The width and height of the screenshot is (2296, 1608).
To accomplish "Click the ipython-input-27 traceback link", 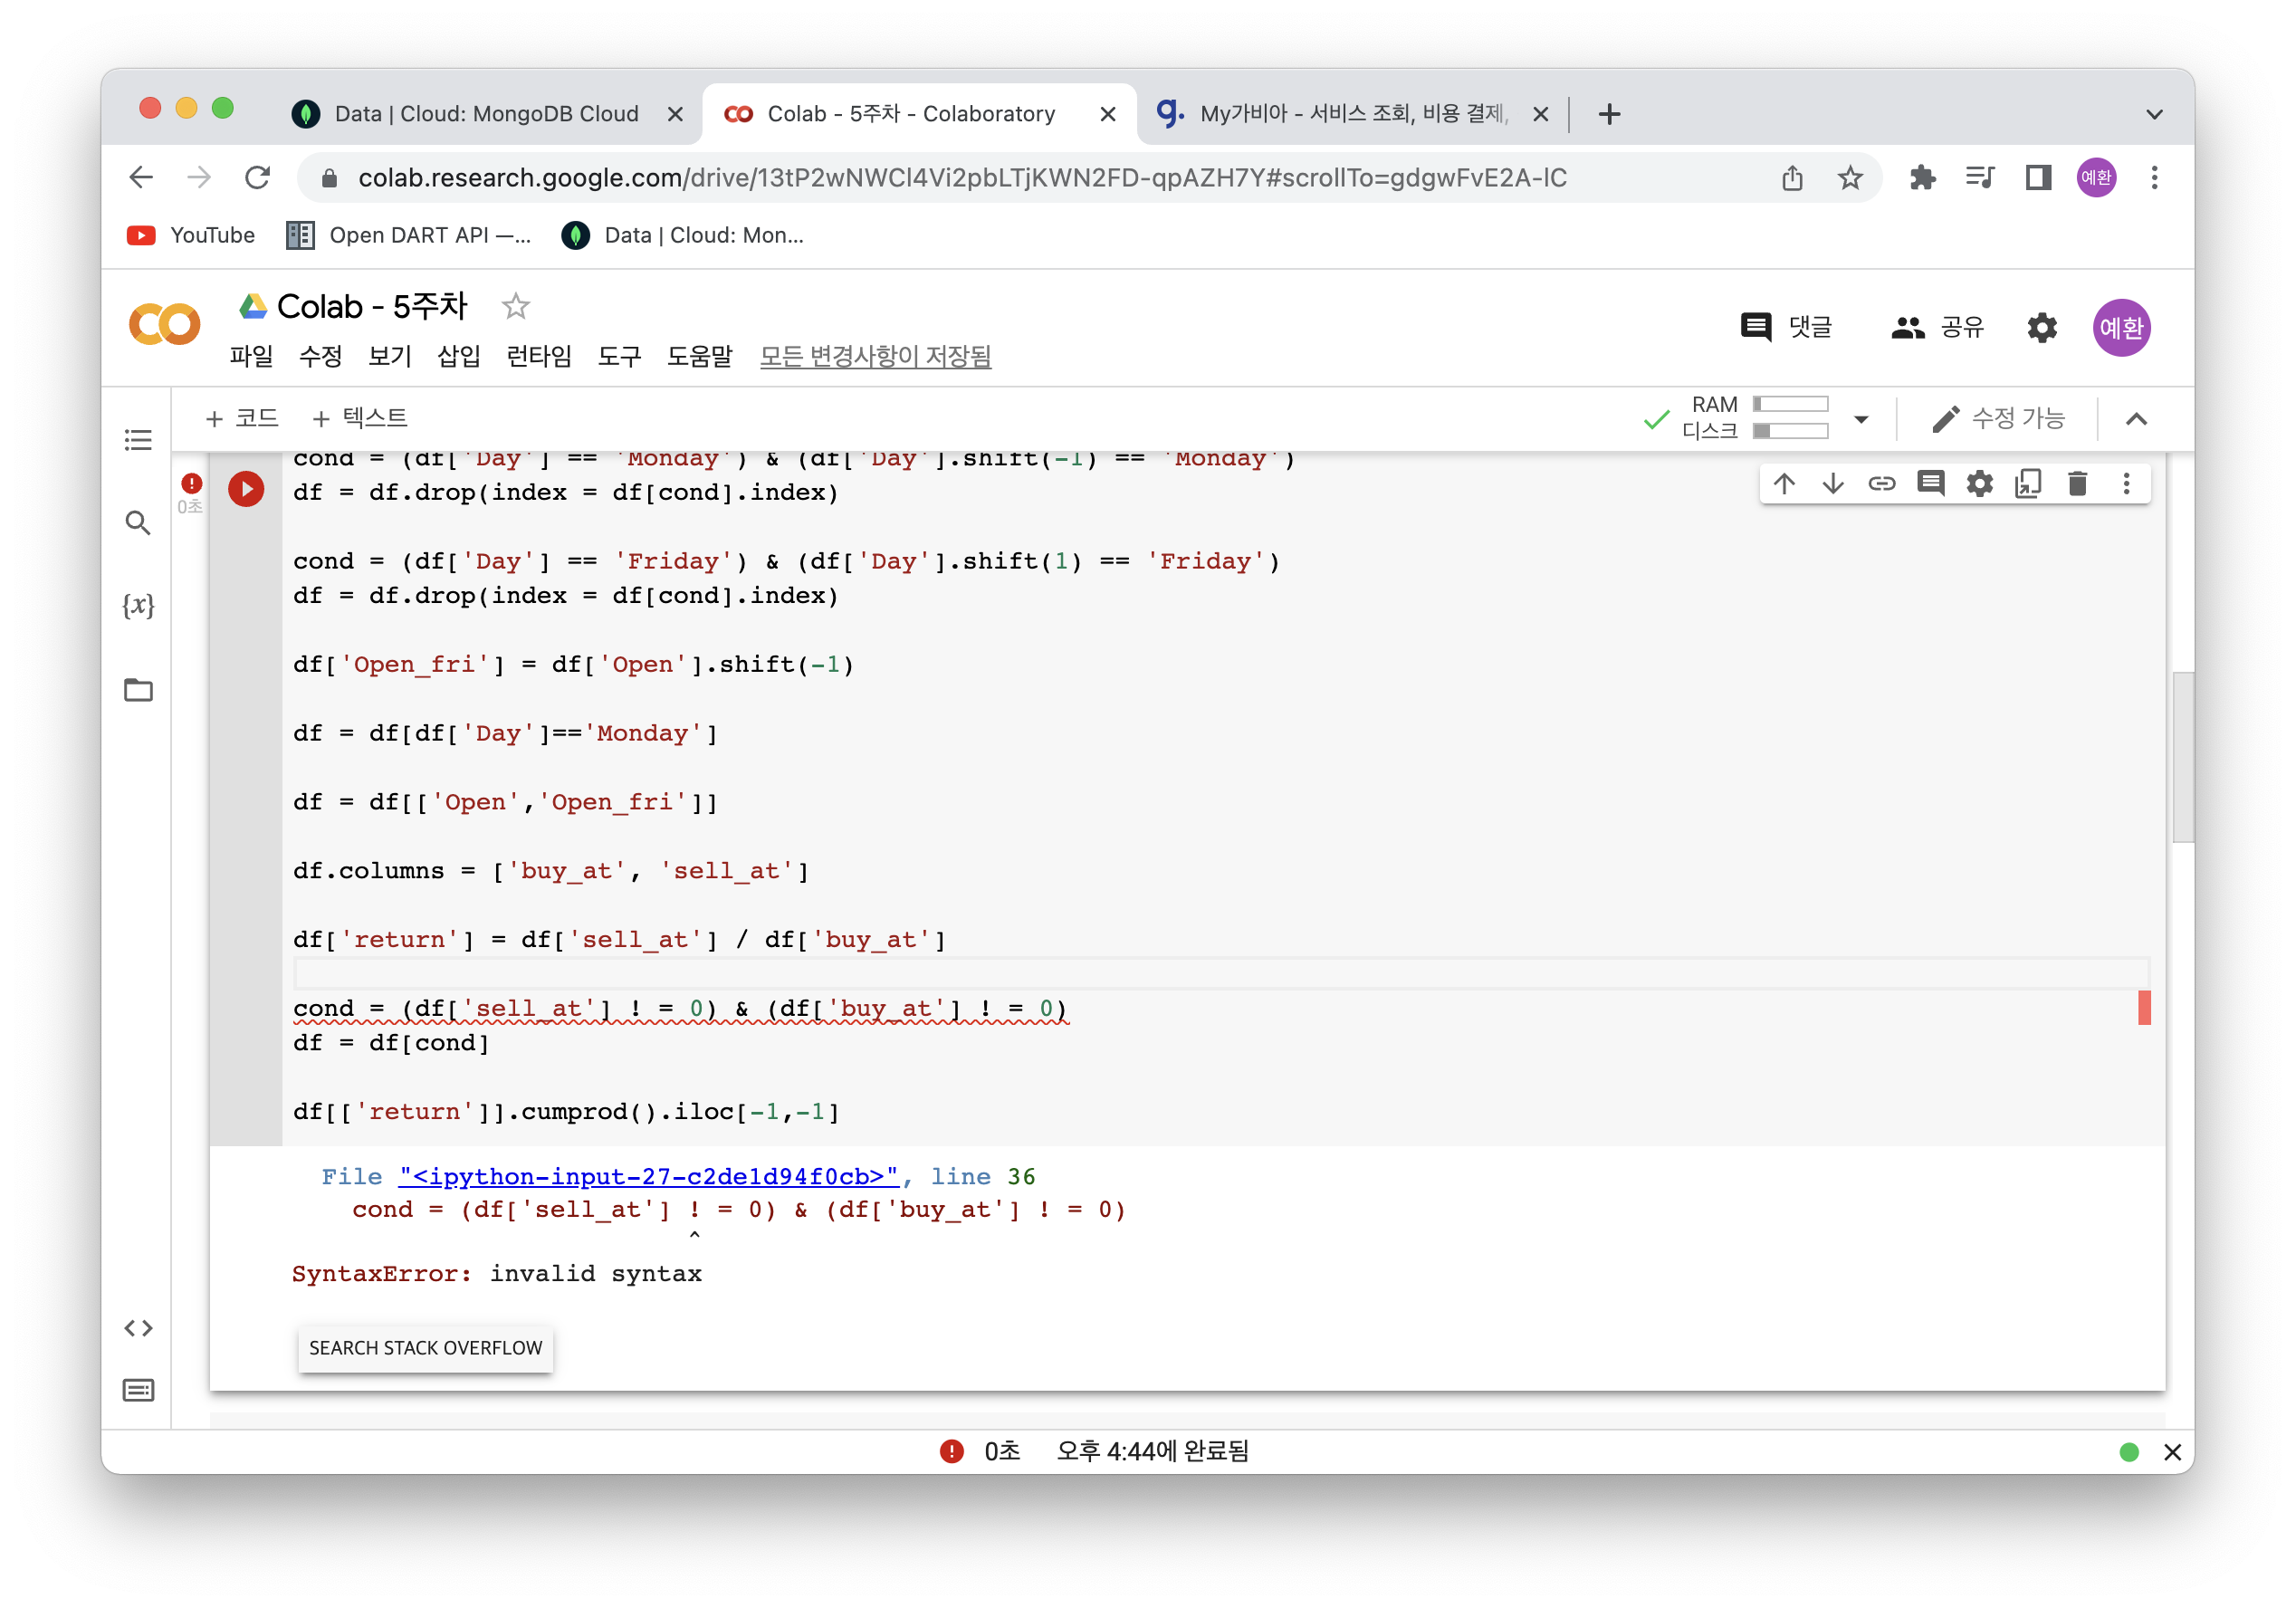I will 648,1176.
